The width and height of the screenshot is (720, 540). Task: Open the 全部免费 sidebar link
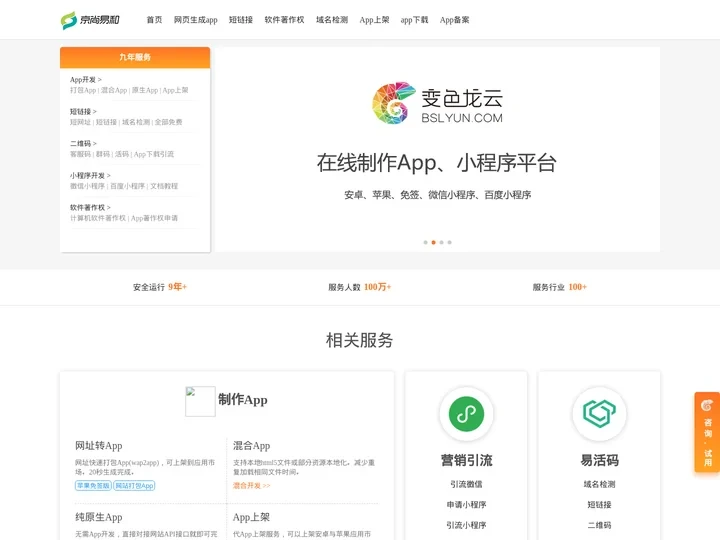click(169, 122)
